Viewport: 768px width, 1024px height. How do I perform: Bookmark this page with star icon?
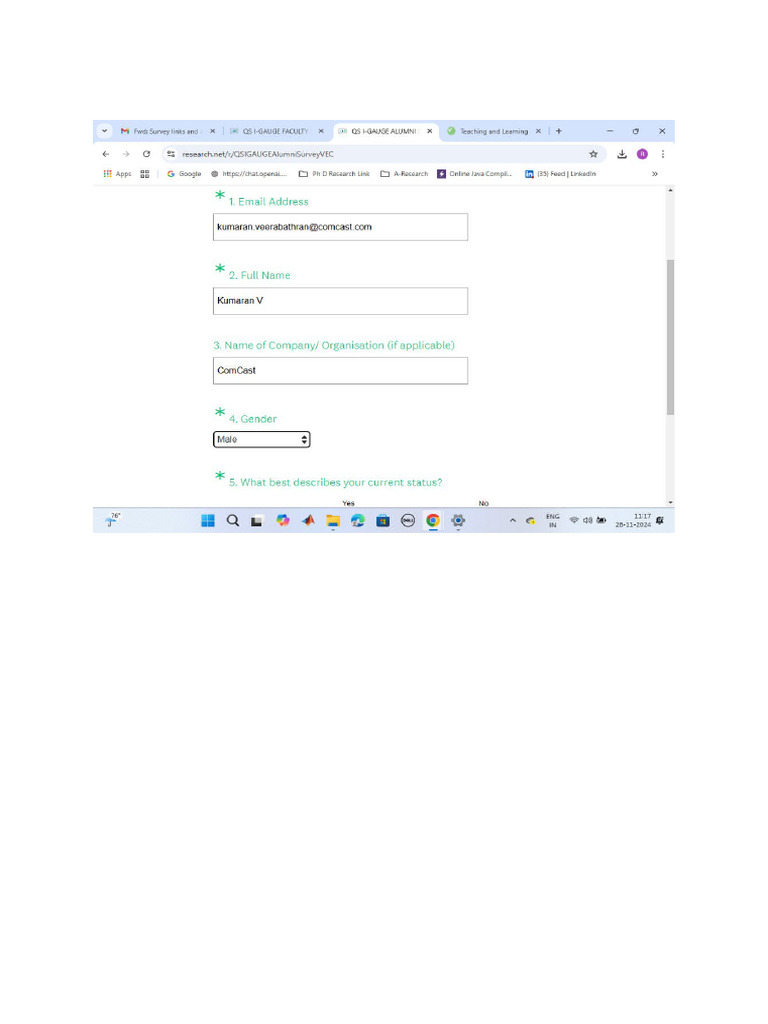point(593,154)
